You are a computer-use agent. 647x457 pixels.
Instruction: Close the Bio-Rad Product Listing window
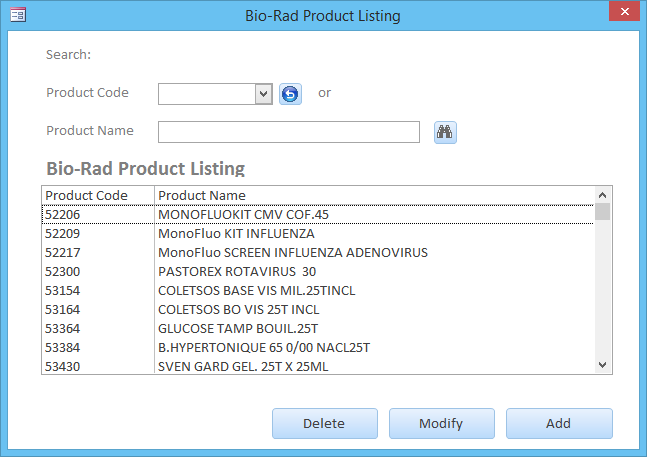click(624, 11)
